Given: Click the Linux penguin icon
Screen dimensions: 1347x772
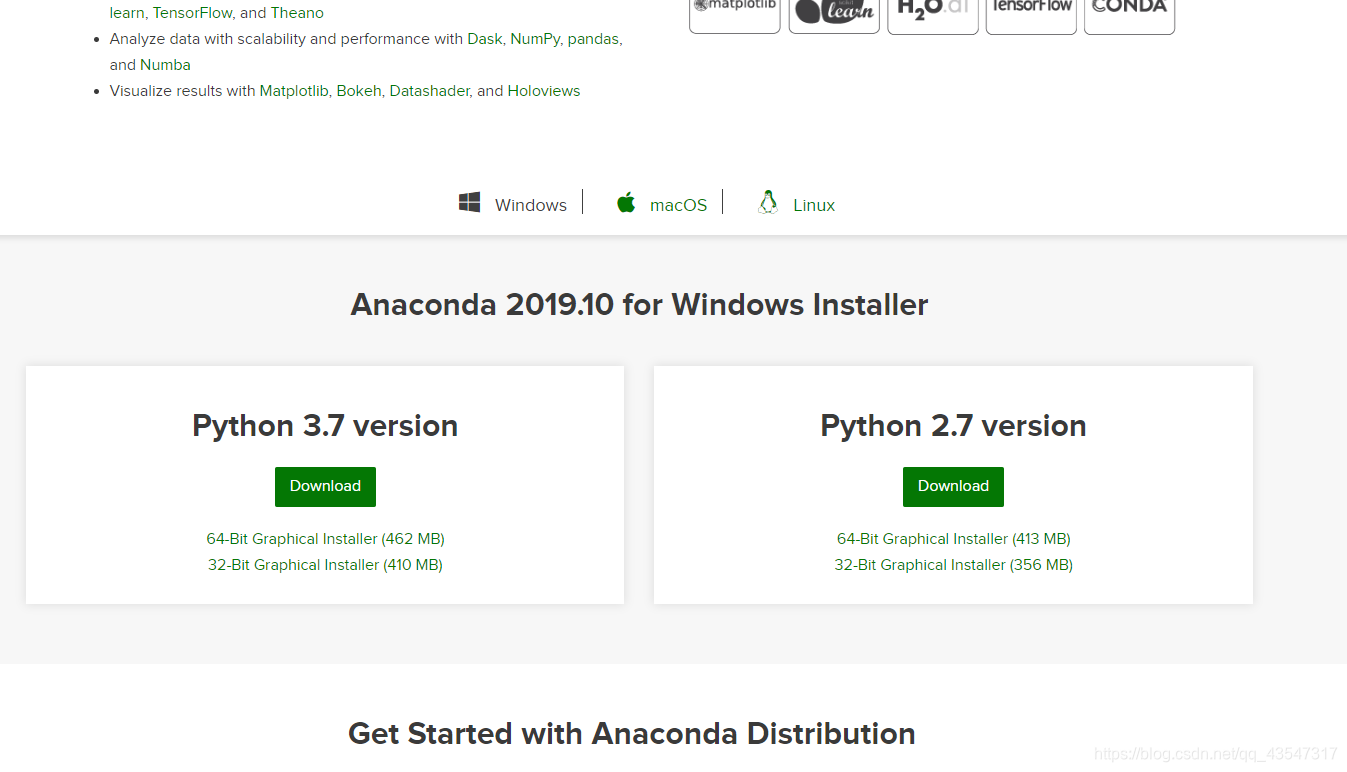Looking at the screenshot, I should 768,203.
